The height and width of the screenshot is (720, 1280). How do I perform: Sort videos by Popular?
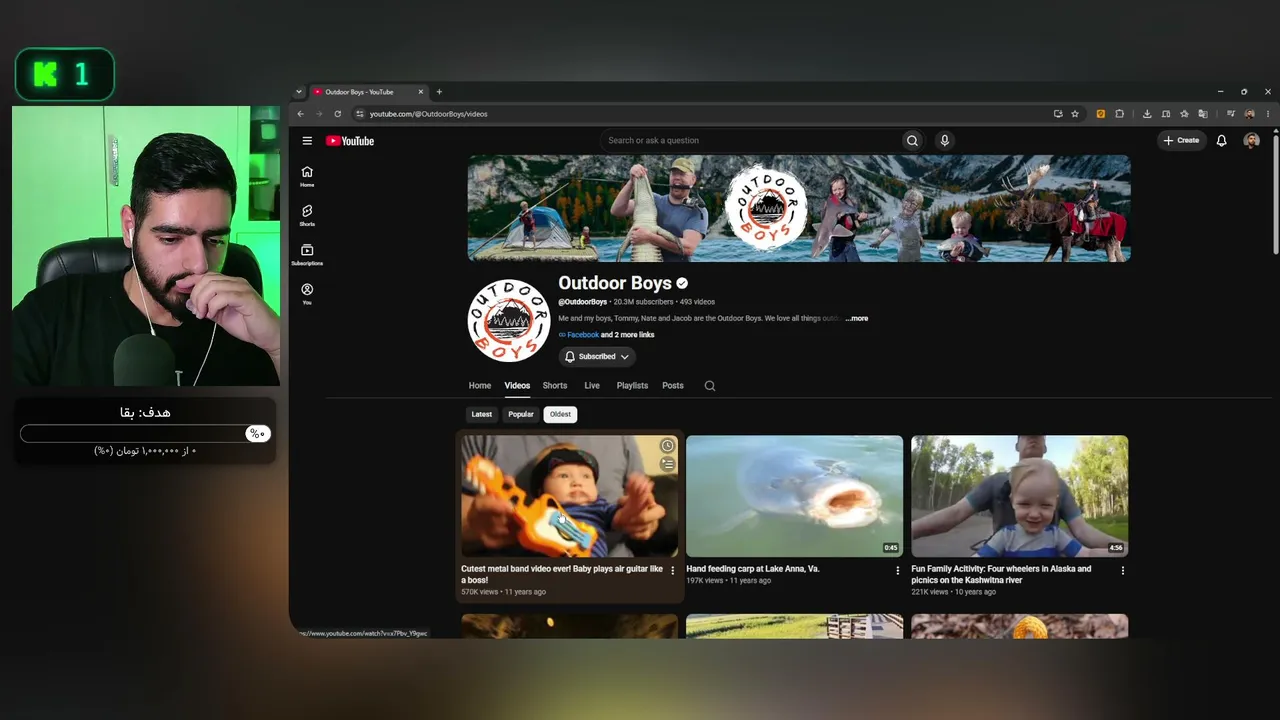[521, 414]
